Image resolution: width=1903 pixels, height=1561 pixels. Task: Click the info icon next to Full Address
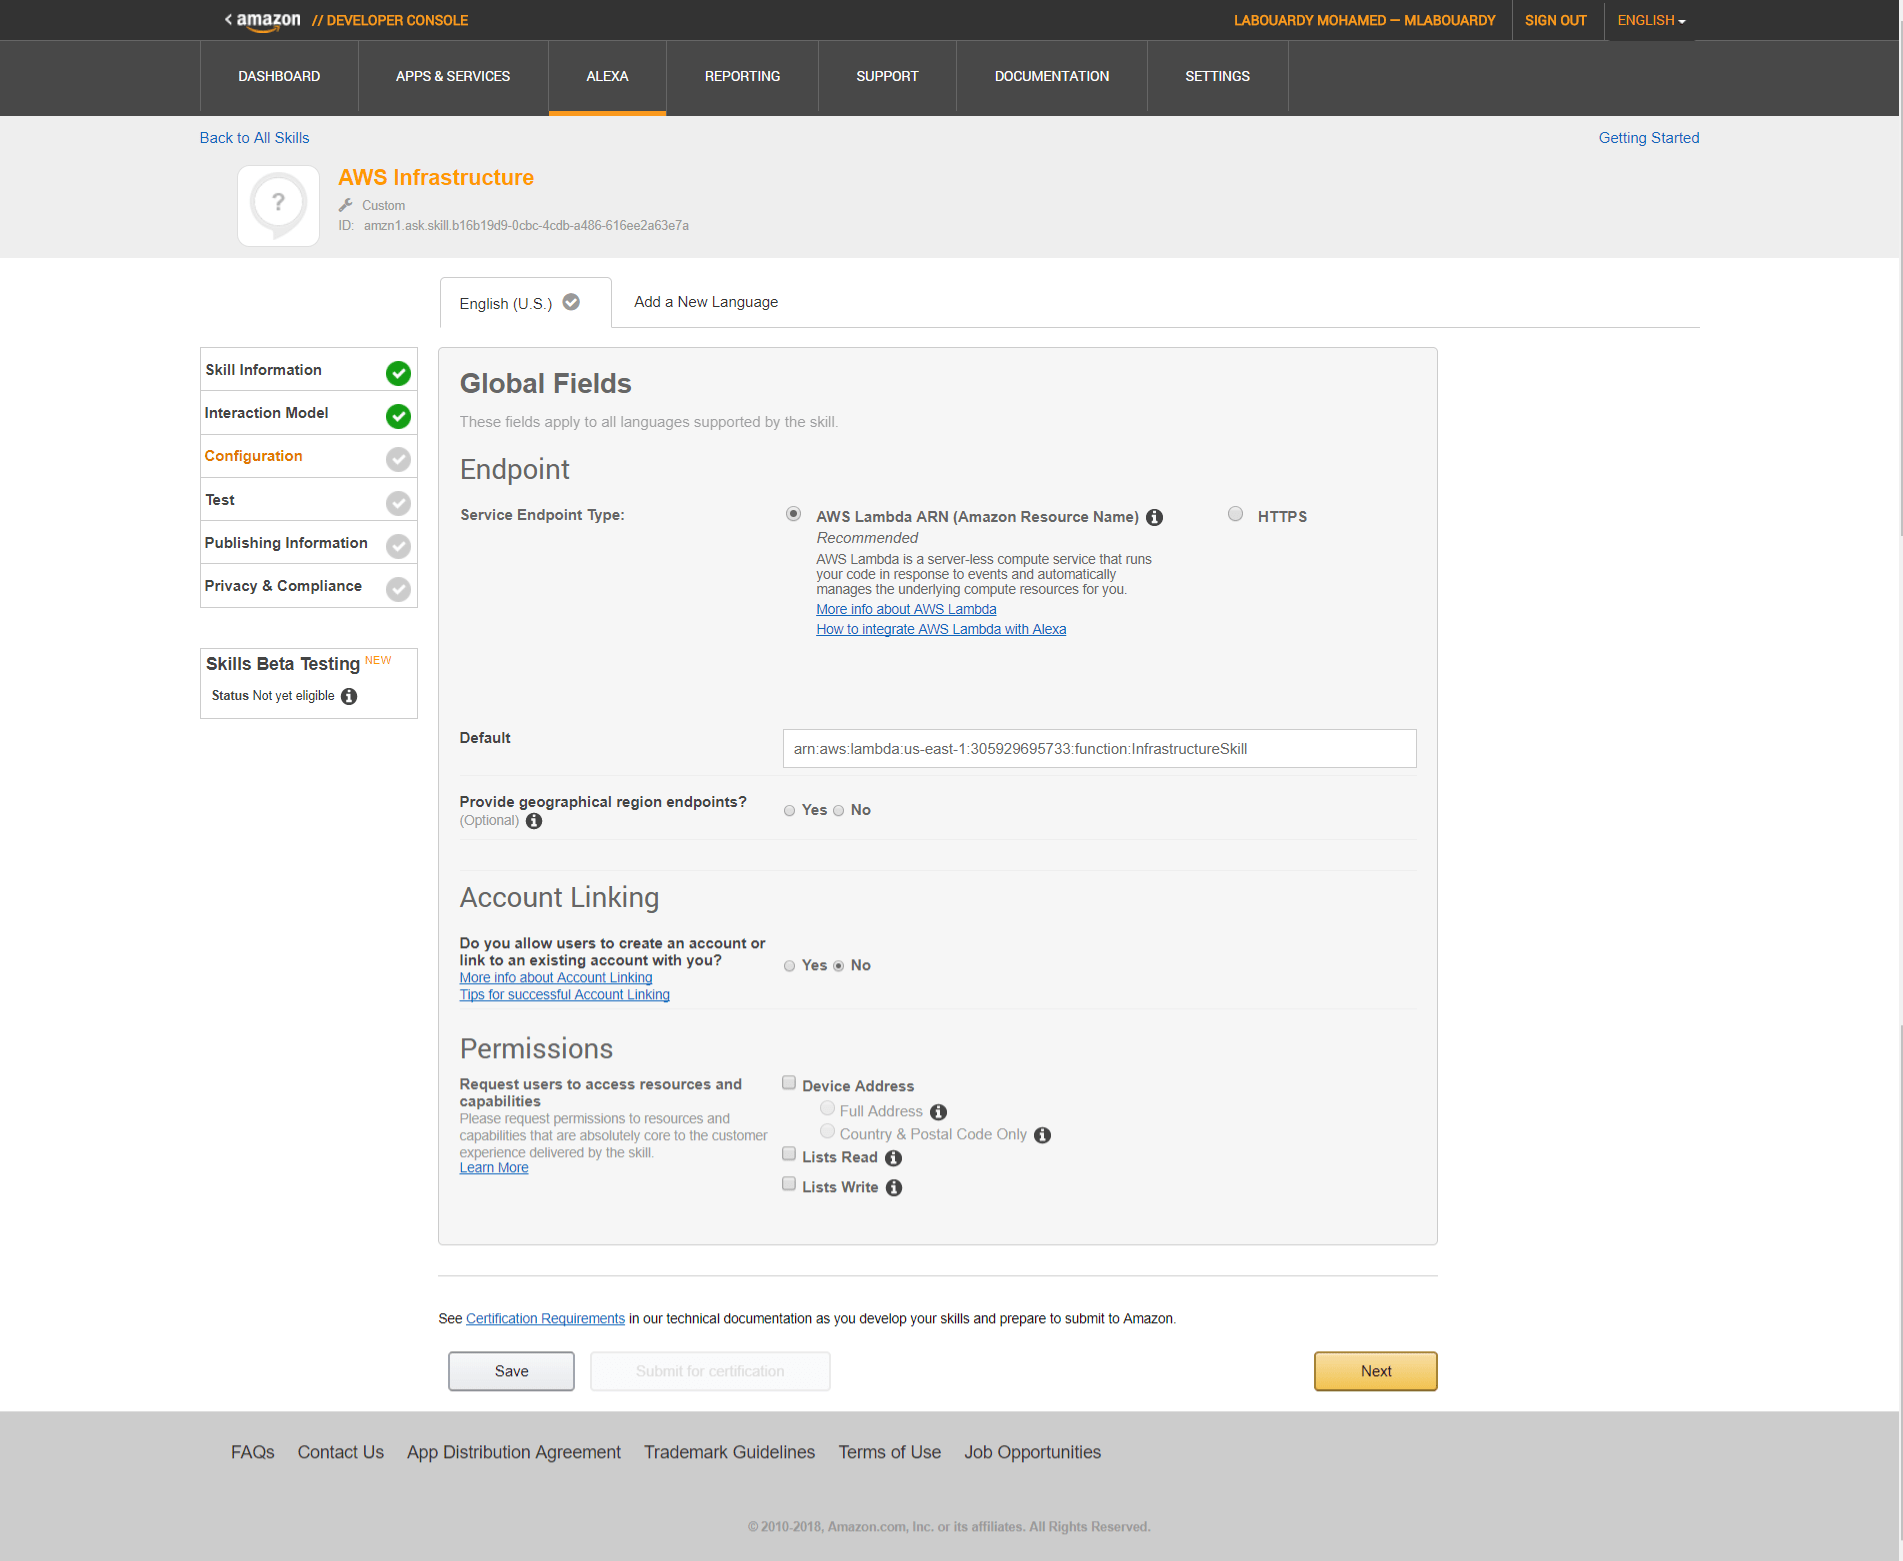pos(938,1112)
